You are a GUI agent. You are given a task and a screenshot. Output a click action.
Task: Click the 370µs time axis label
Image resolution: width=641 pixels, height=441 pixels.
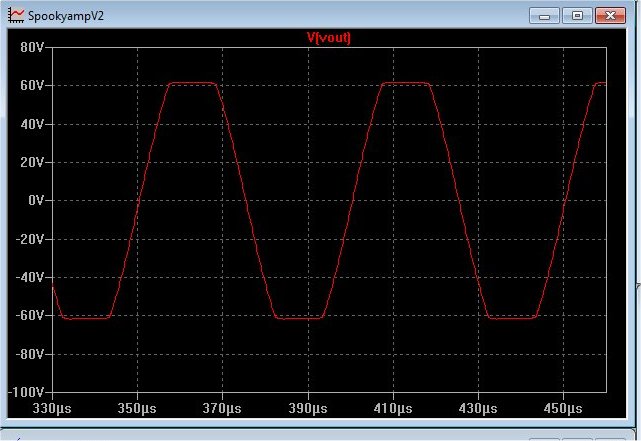[x=222, y=408]
